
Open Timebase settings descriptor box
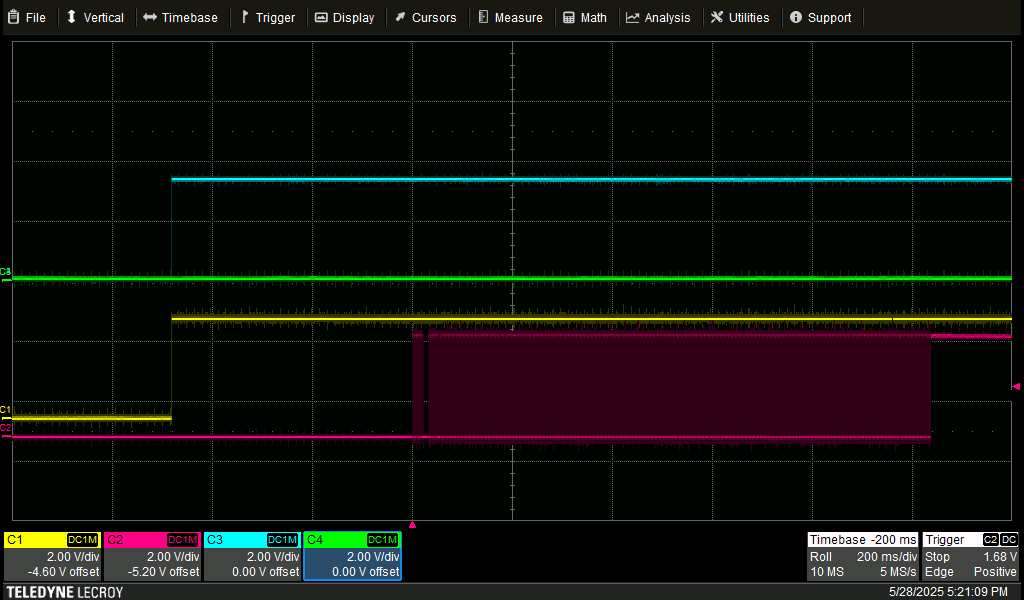863,556
